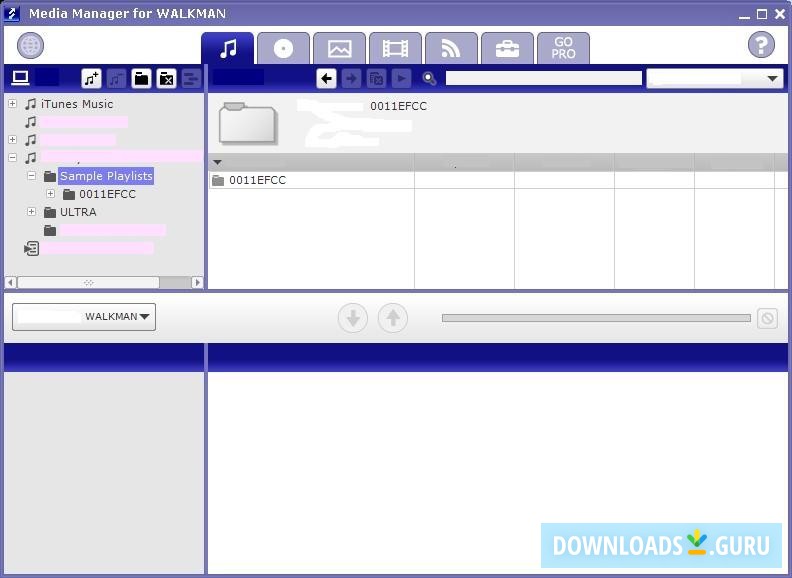The image size is (792, 578).
Task: Click tree scrollbar right arrow
Action: tap(197, 282)
